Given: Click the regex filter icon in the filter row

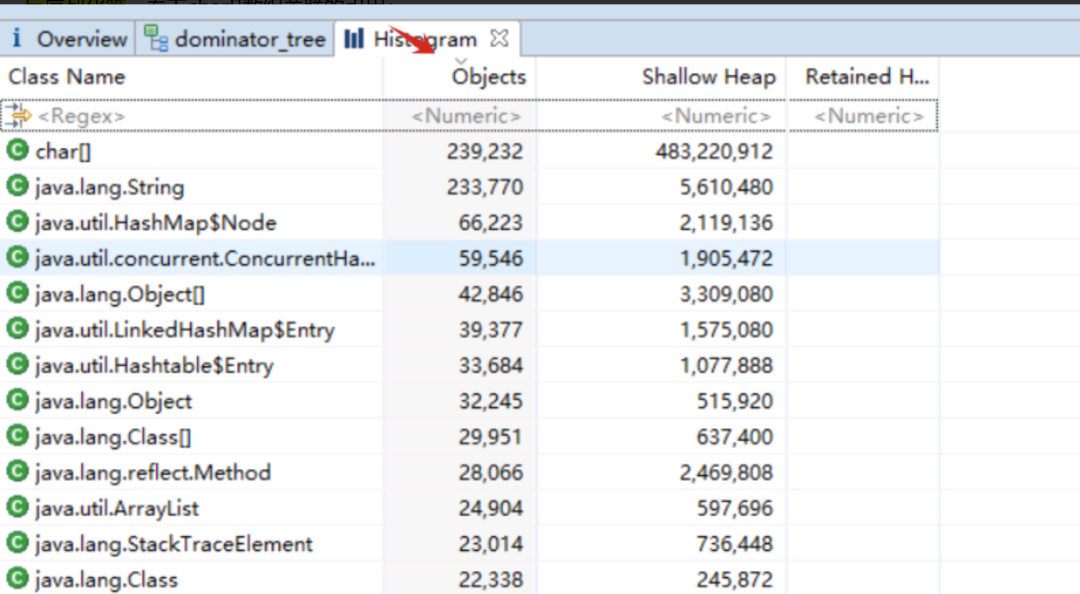Looking at the screenshot, I should pyautogui.click(x=17, y=115).
